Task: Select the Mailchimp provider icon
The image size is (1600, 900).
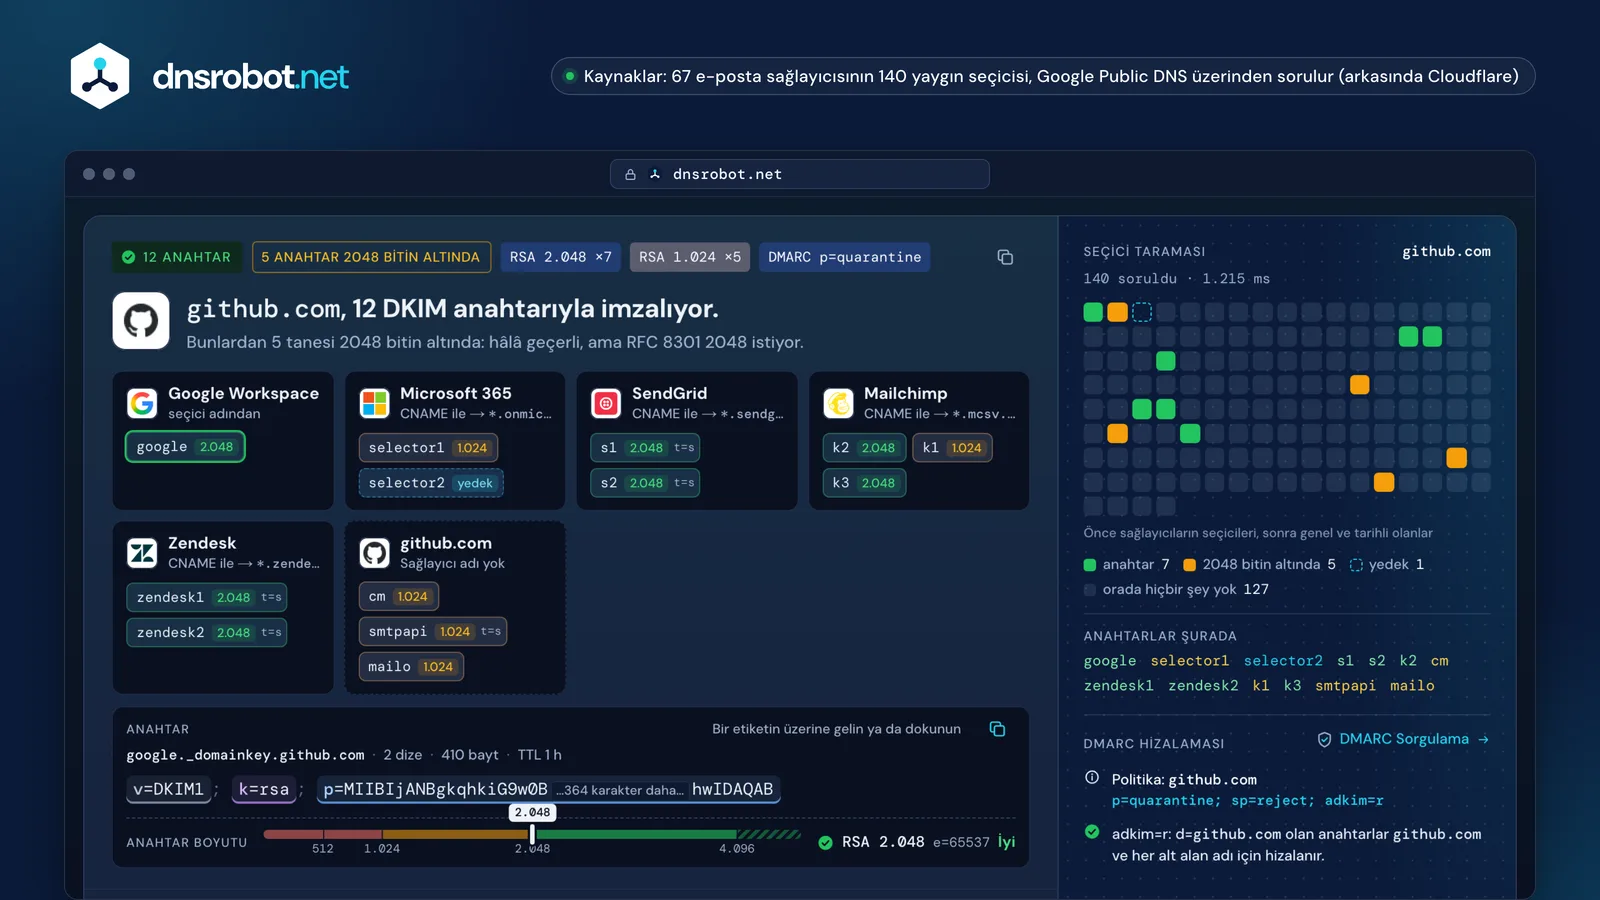Action: click(838, 403)
